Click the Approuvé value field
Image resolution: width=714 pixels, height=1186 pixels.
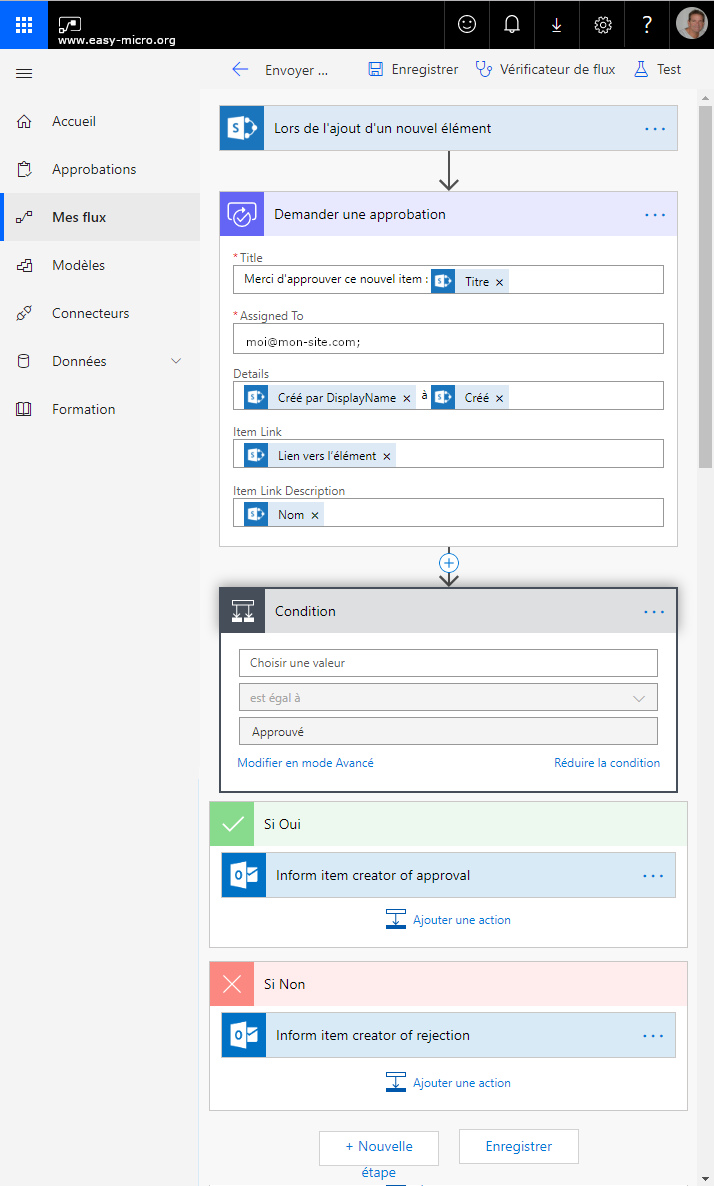(x=448, y=731)
